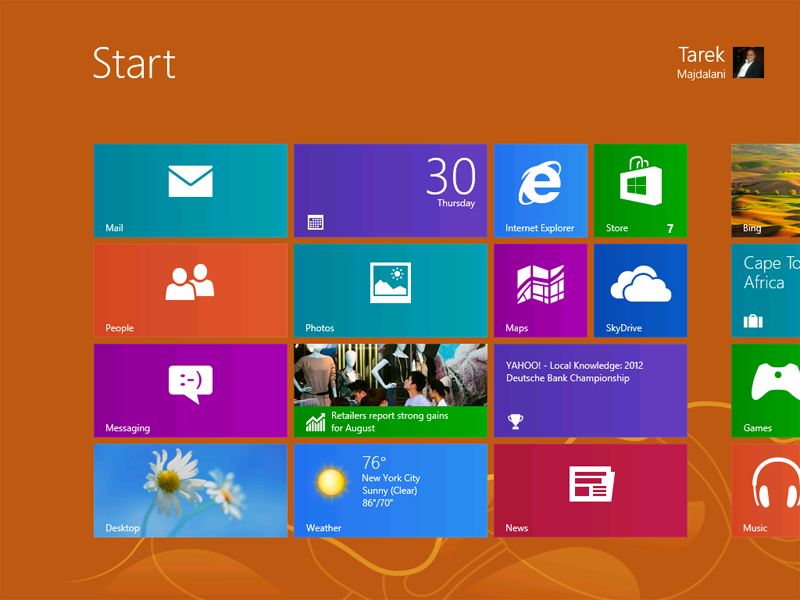Open the Bing landscape tile
The width and height of the screenshot is (800, 600).
click(x=766, y=190)
